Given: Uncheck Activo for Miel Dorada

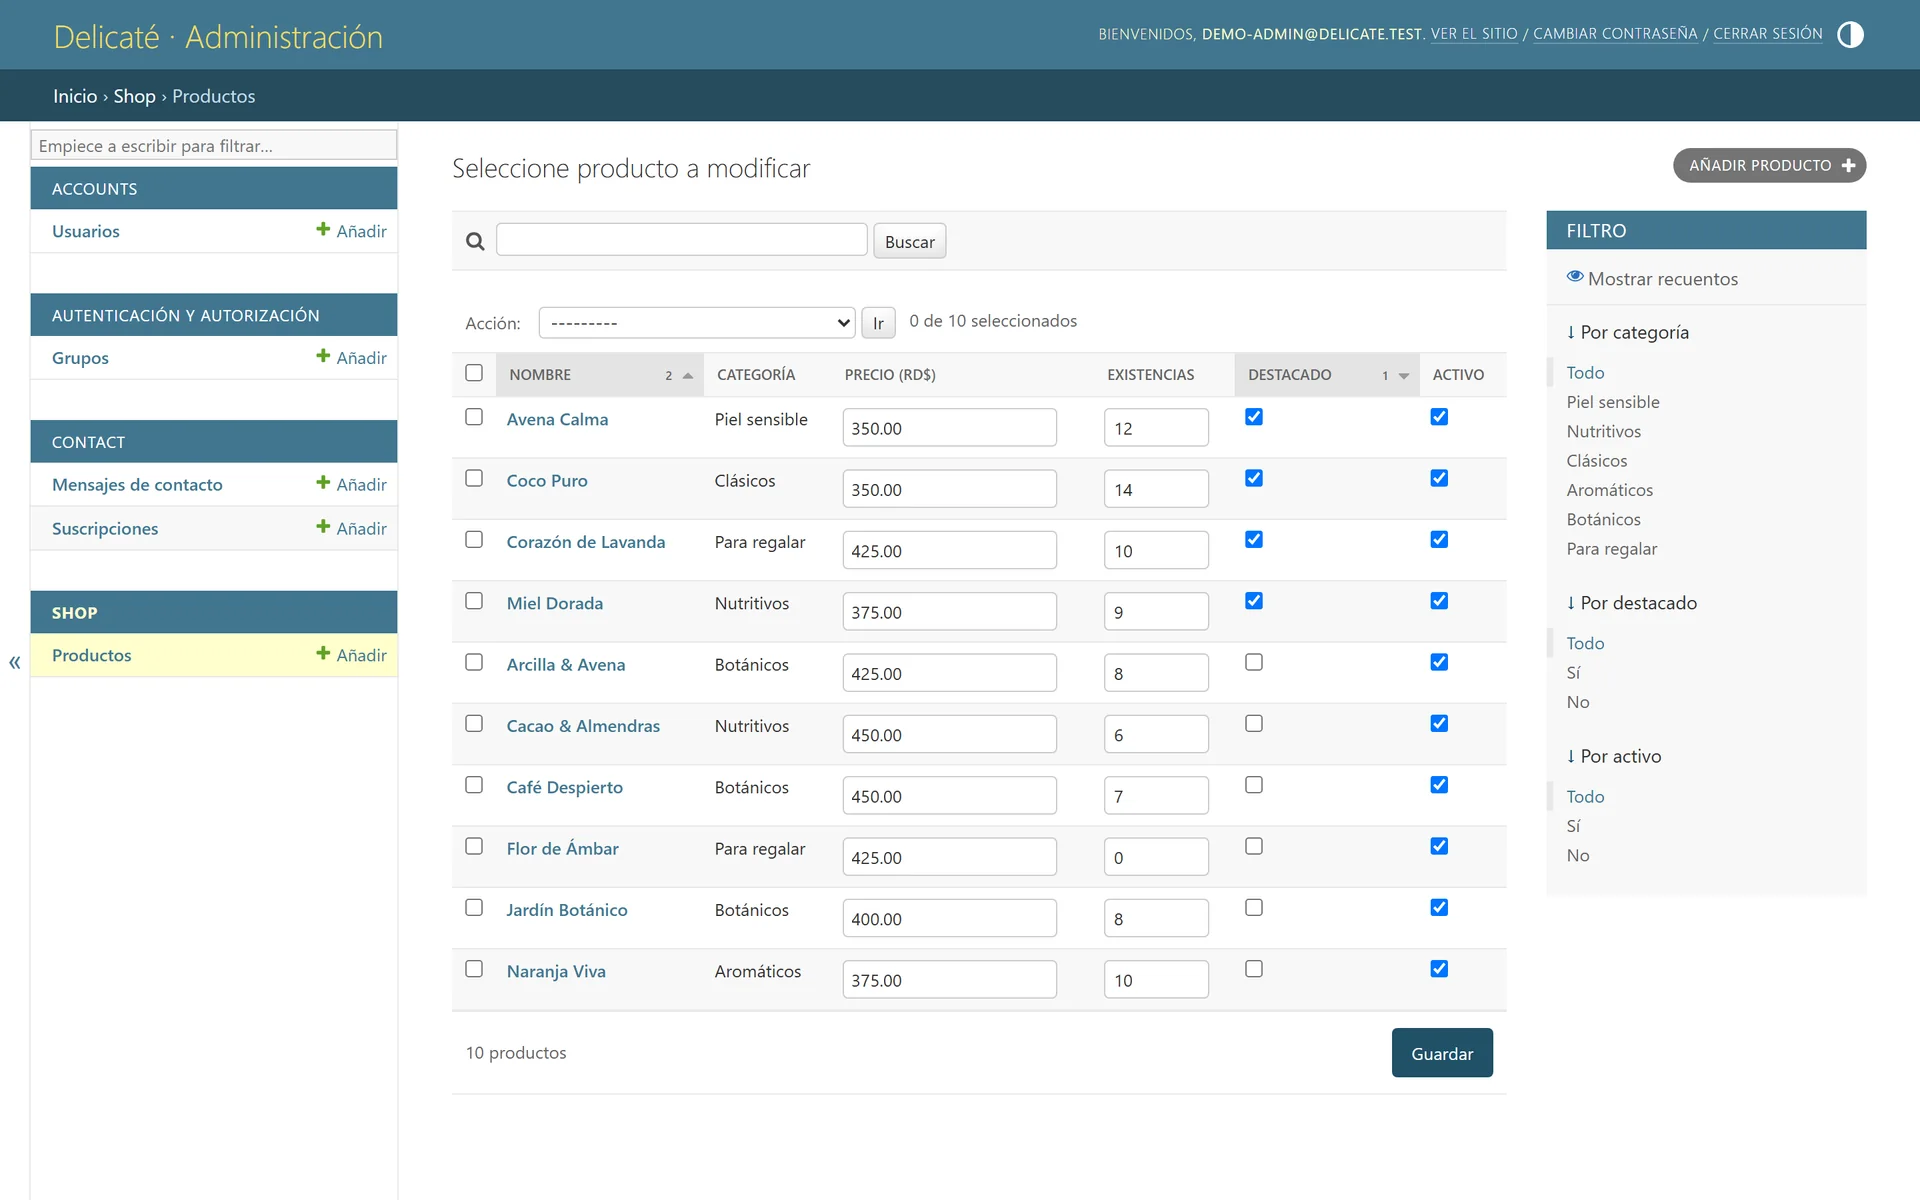Looking at the screenshot, I should coord(1439,601).
